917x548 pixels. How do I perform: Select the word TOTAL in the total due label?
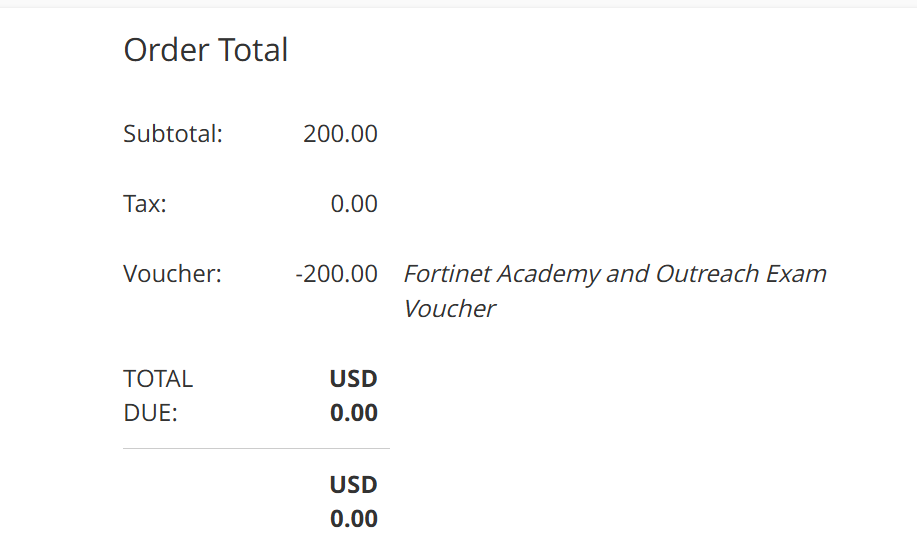[x=158, y=379]
